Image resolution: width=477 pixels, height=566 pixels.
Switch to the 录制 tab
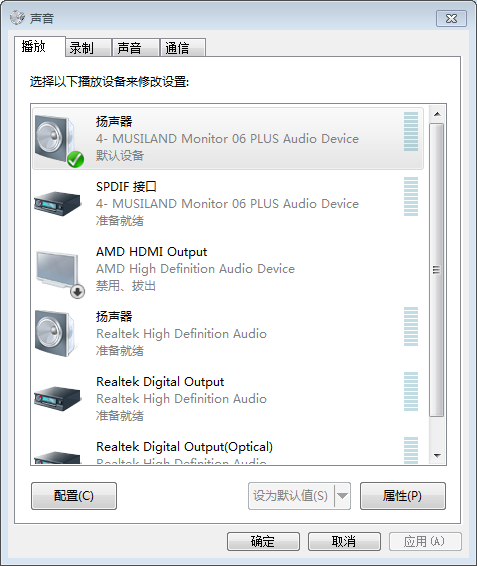point(88,48)
